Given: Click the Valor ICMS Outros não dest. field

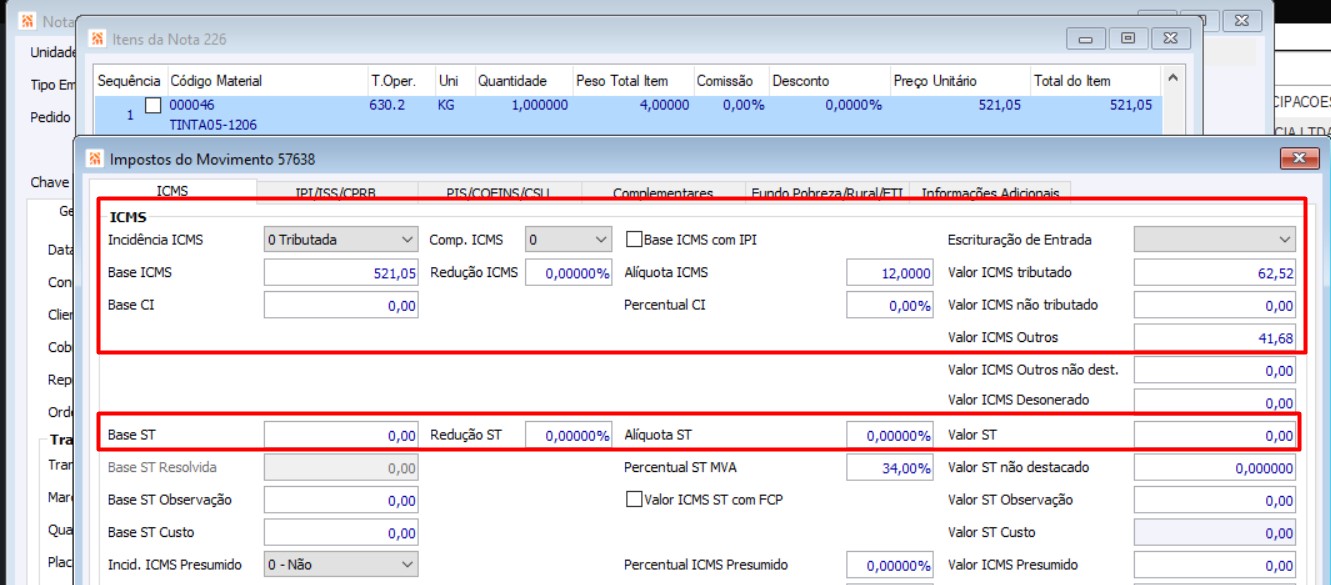Looking at the screenshot, I should pyautogui.click(x=1215, y=370).
